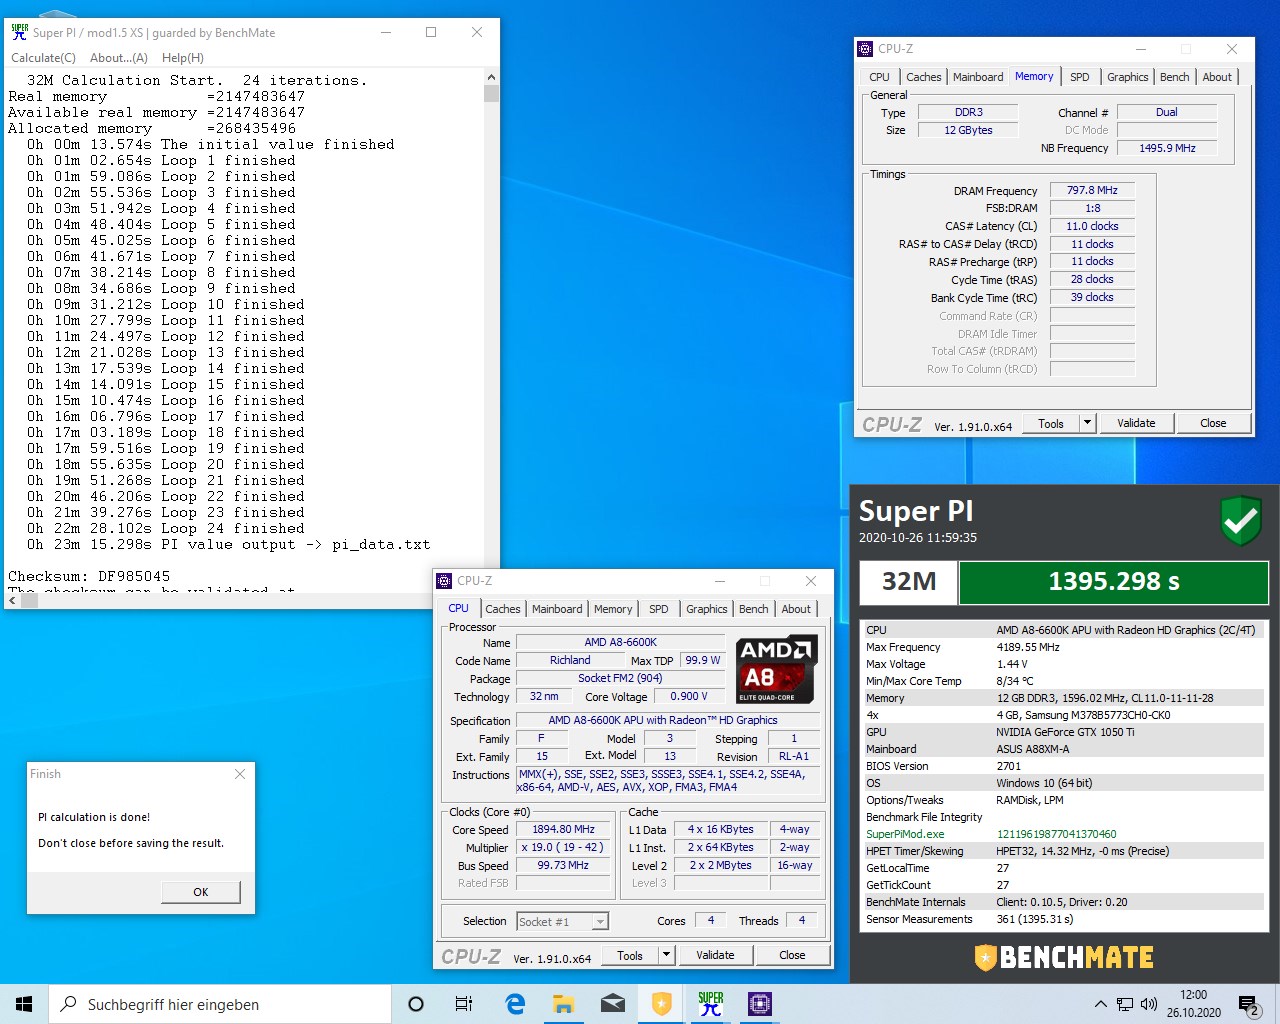Select the SPD tab in the Memory CPU-Z window
This screenshot has width=1280, height=1024.
tap(1080, 77)
